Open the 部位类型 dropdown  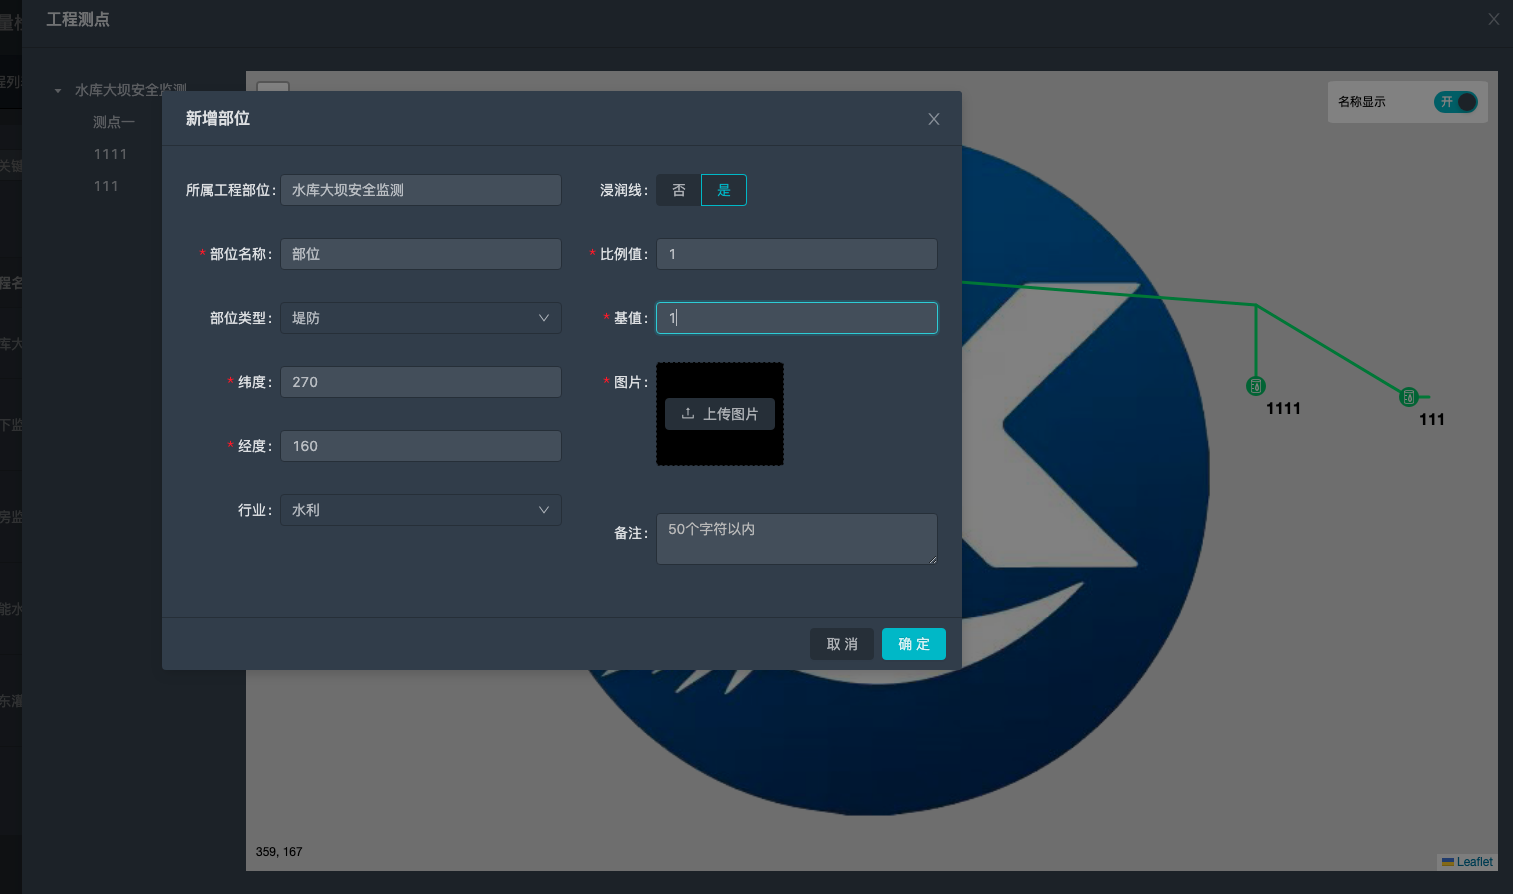click(420, 318)
